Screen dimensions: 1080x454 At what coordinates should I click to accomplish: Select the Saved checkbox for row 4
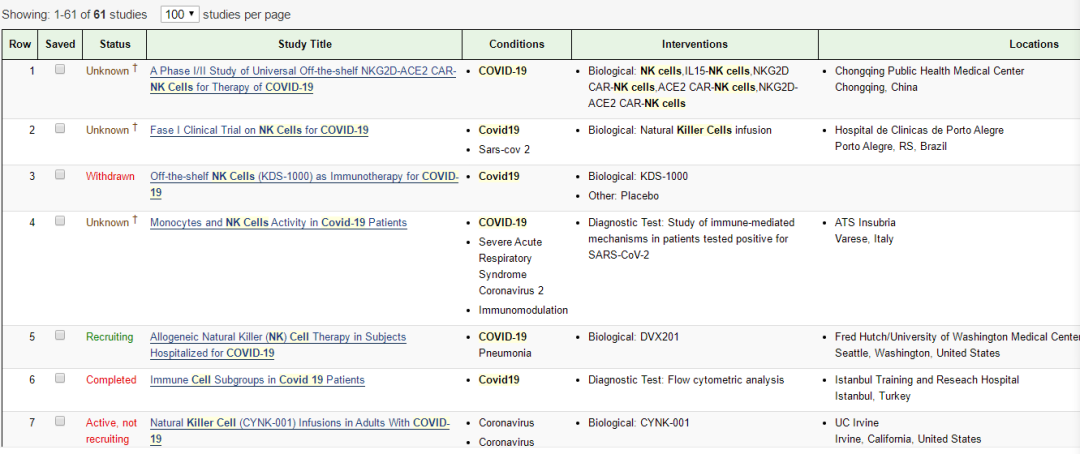[60, 221]
